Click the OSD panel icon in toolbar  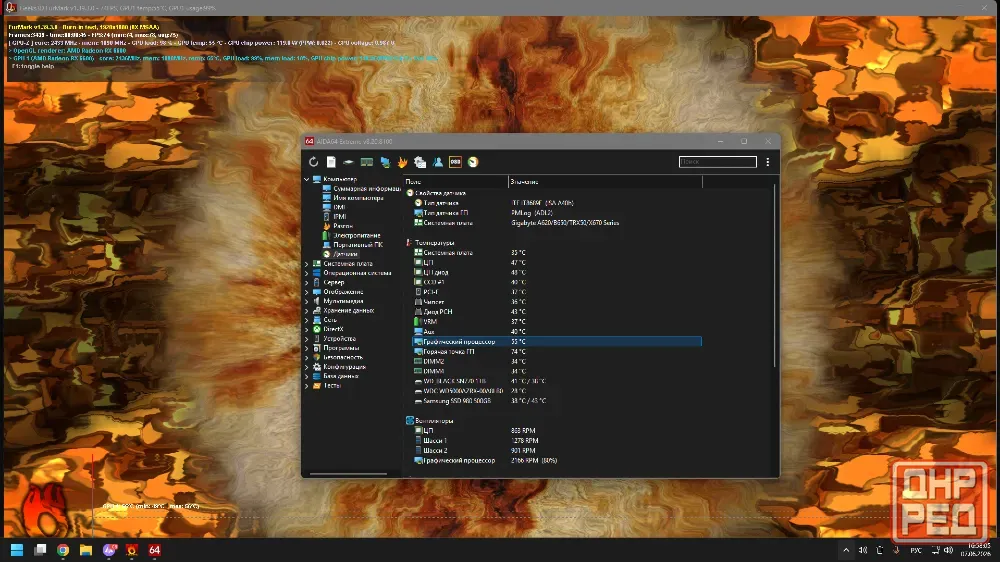click(x=455, y=162)
